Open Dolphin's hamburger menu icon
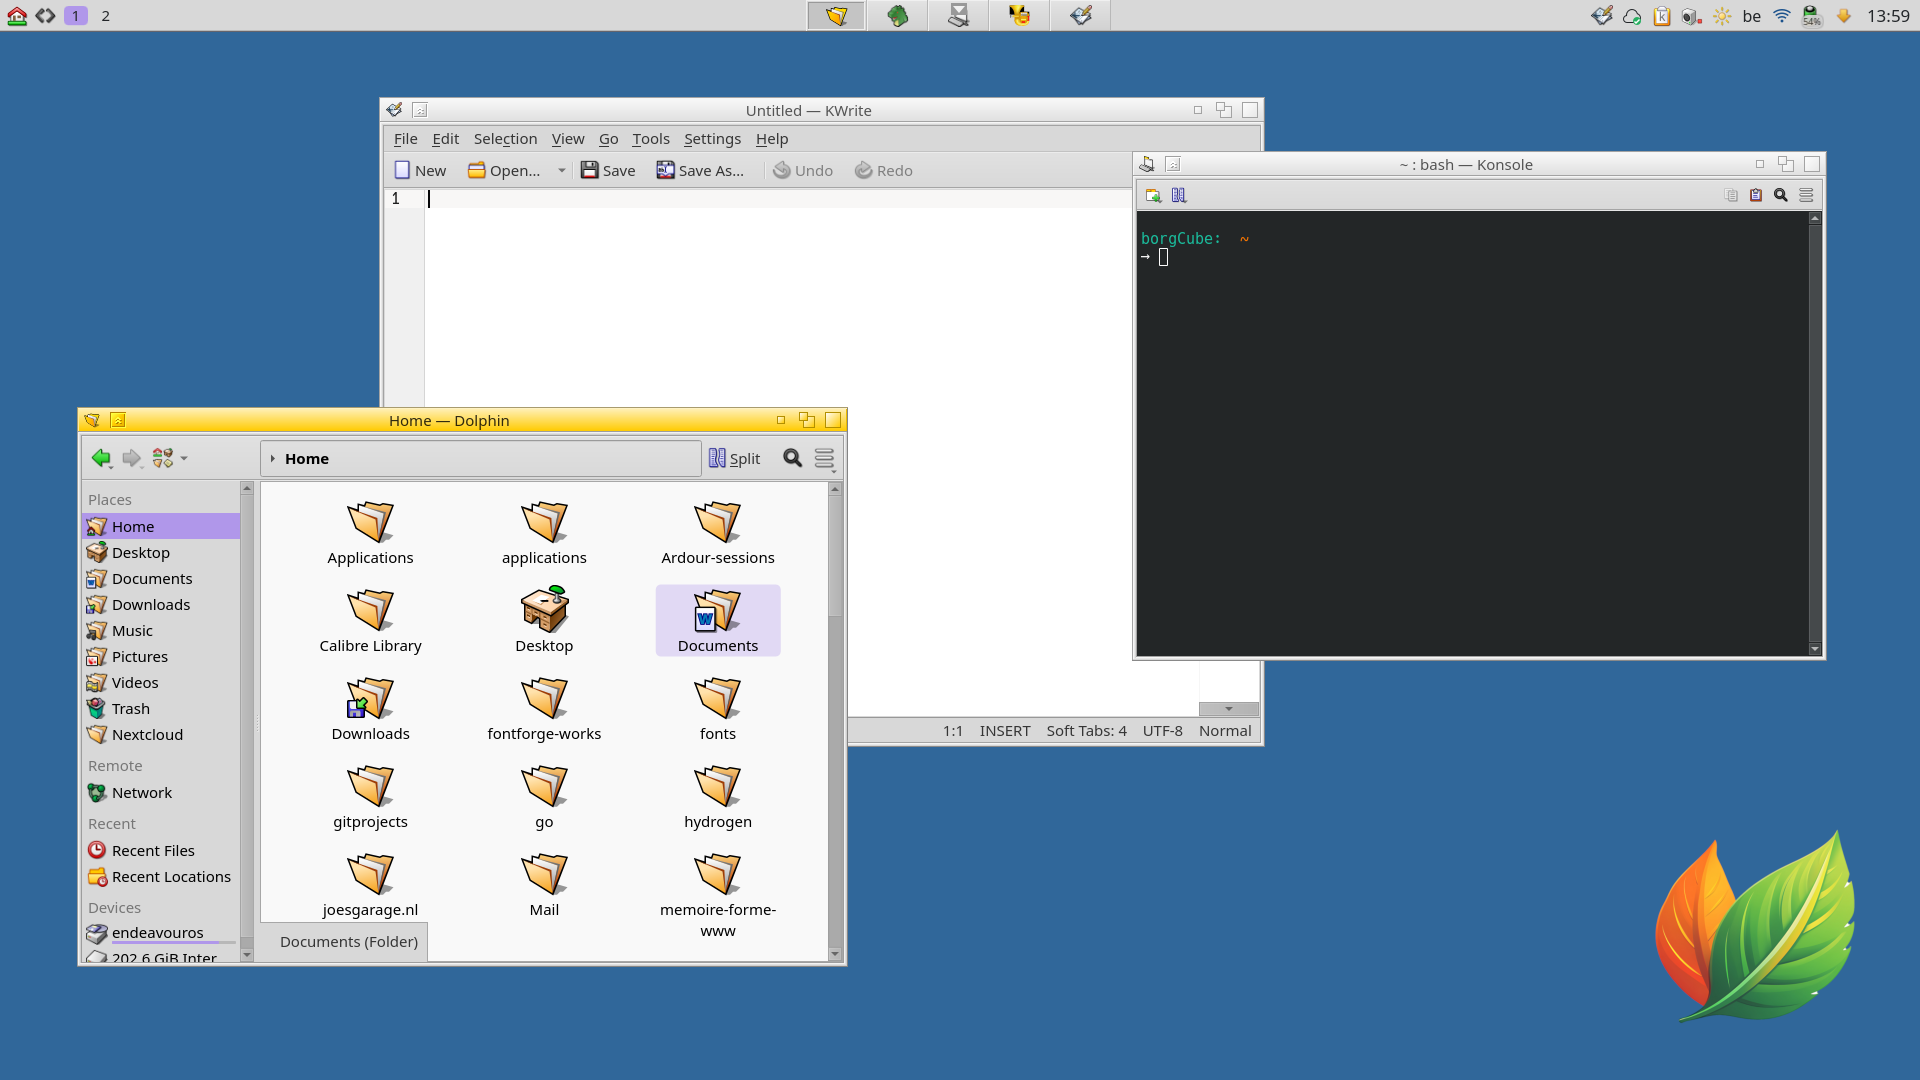1920x1080 pixels. click(x=824, y=459)
